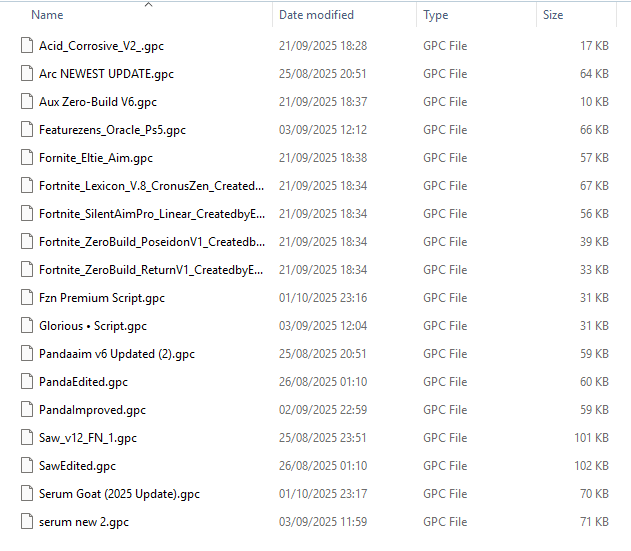Click the 66 KB size value
The image size is (631, 551).
point(594,130)
